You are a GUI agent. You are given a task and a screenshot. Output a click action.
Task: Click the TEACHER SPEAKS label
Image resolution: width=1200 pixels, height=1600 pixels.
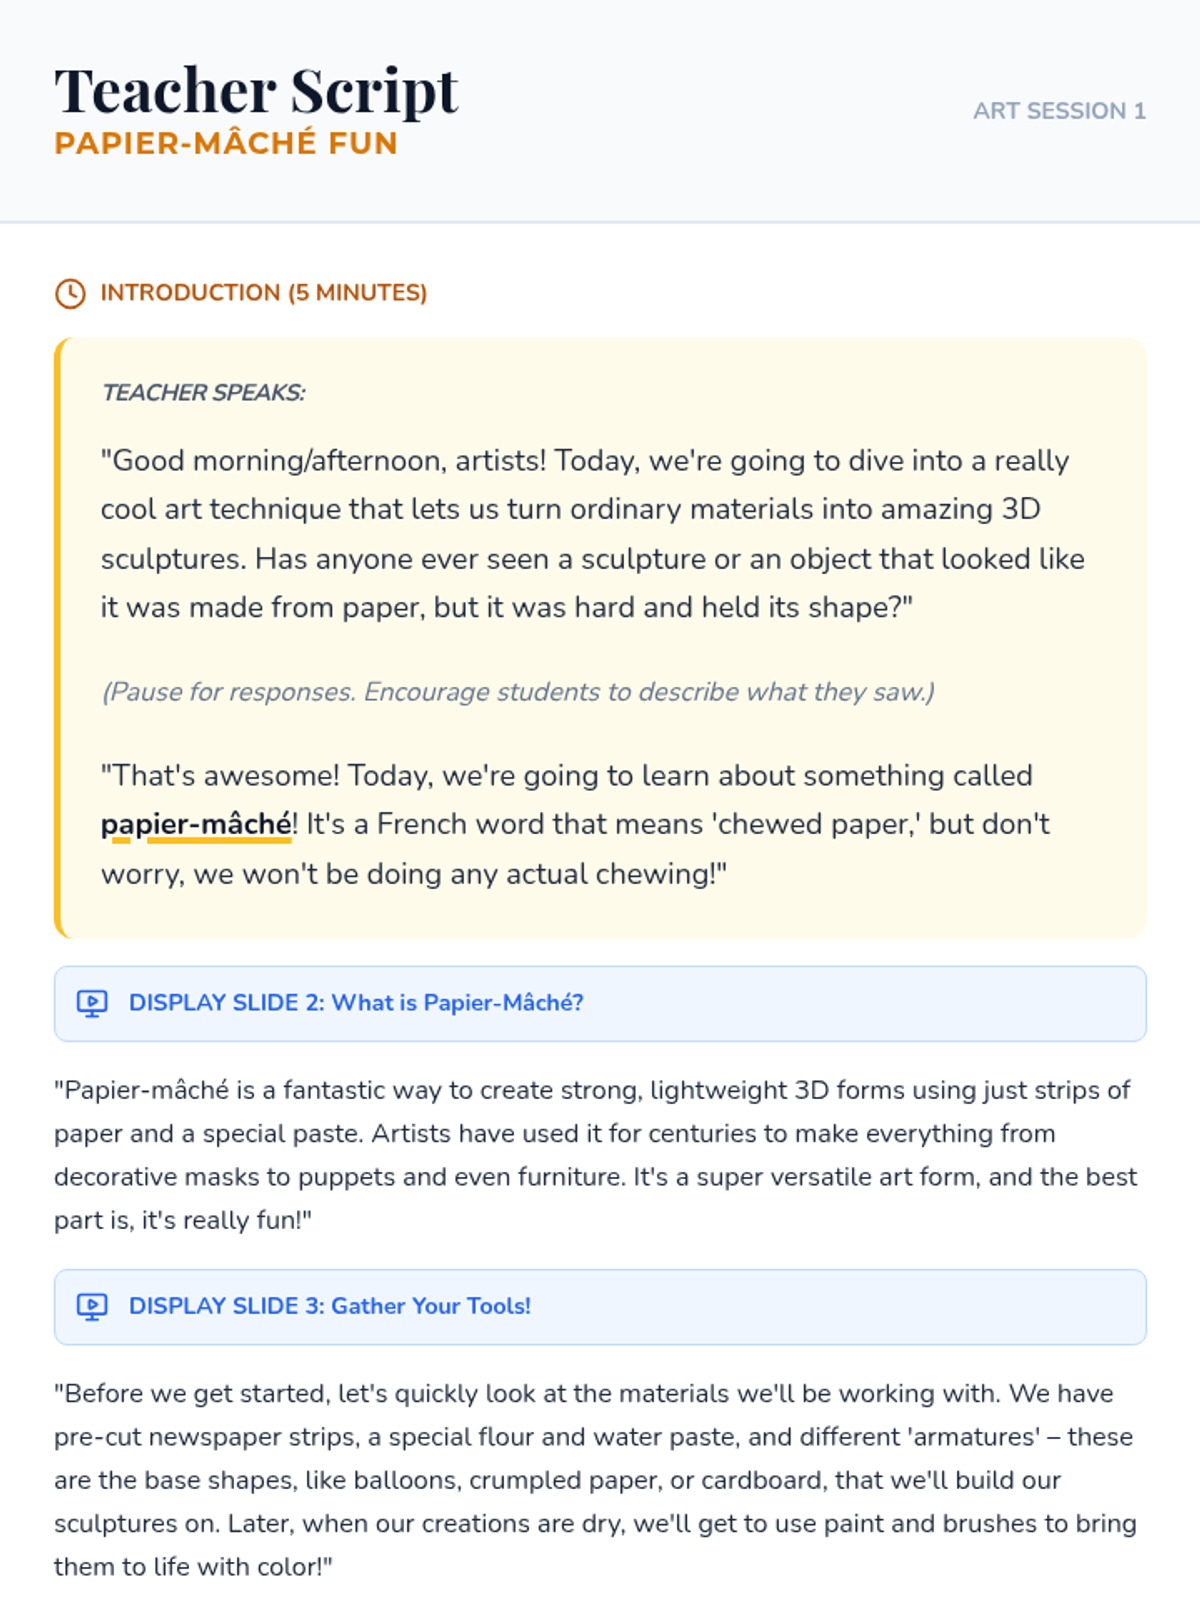click(203, 392)
